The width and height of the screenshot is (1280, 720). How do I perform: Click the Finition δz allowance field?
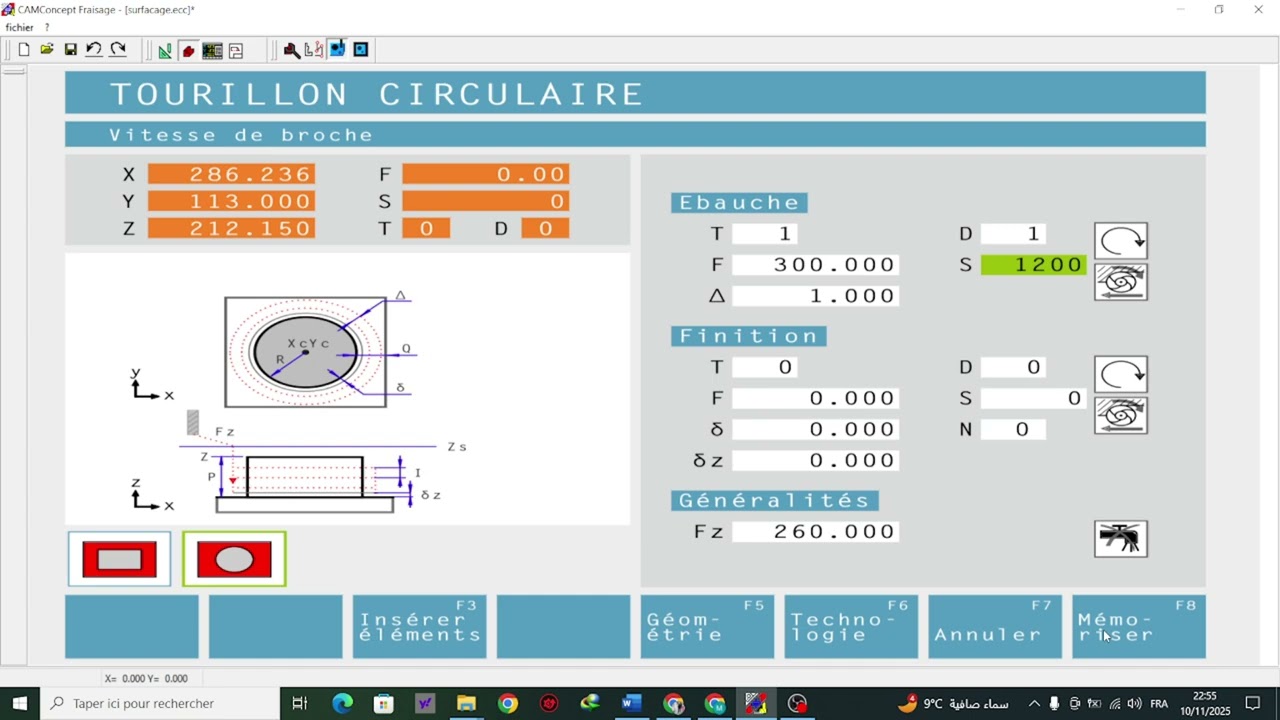[x=815, y=461]
